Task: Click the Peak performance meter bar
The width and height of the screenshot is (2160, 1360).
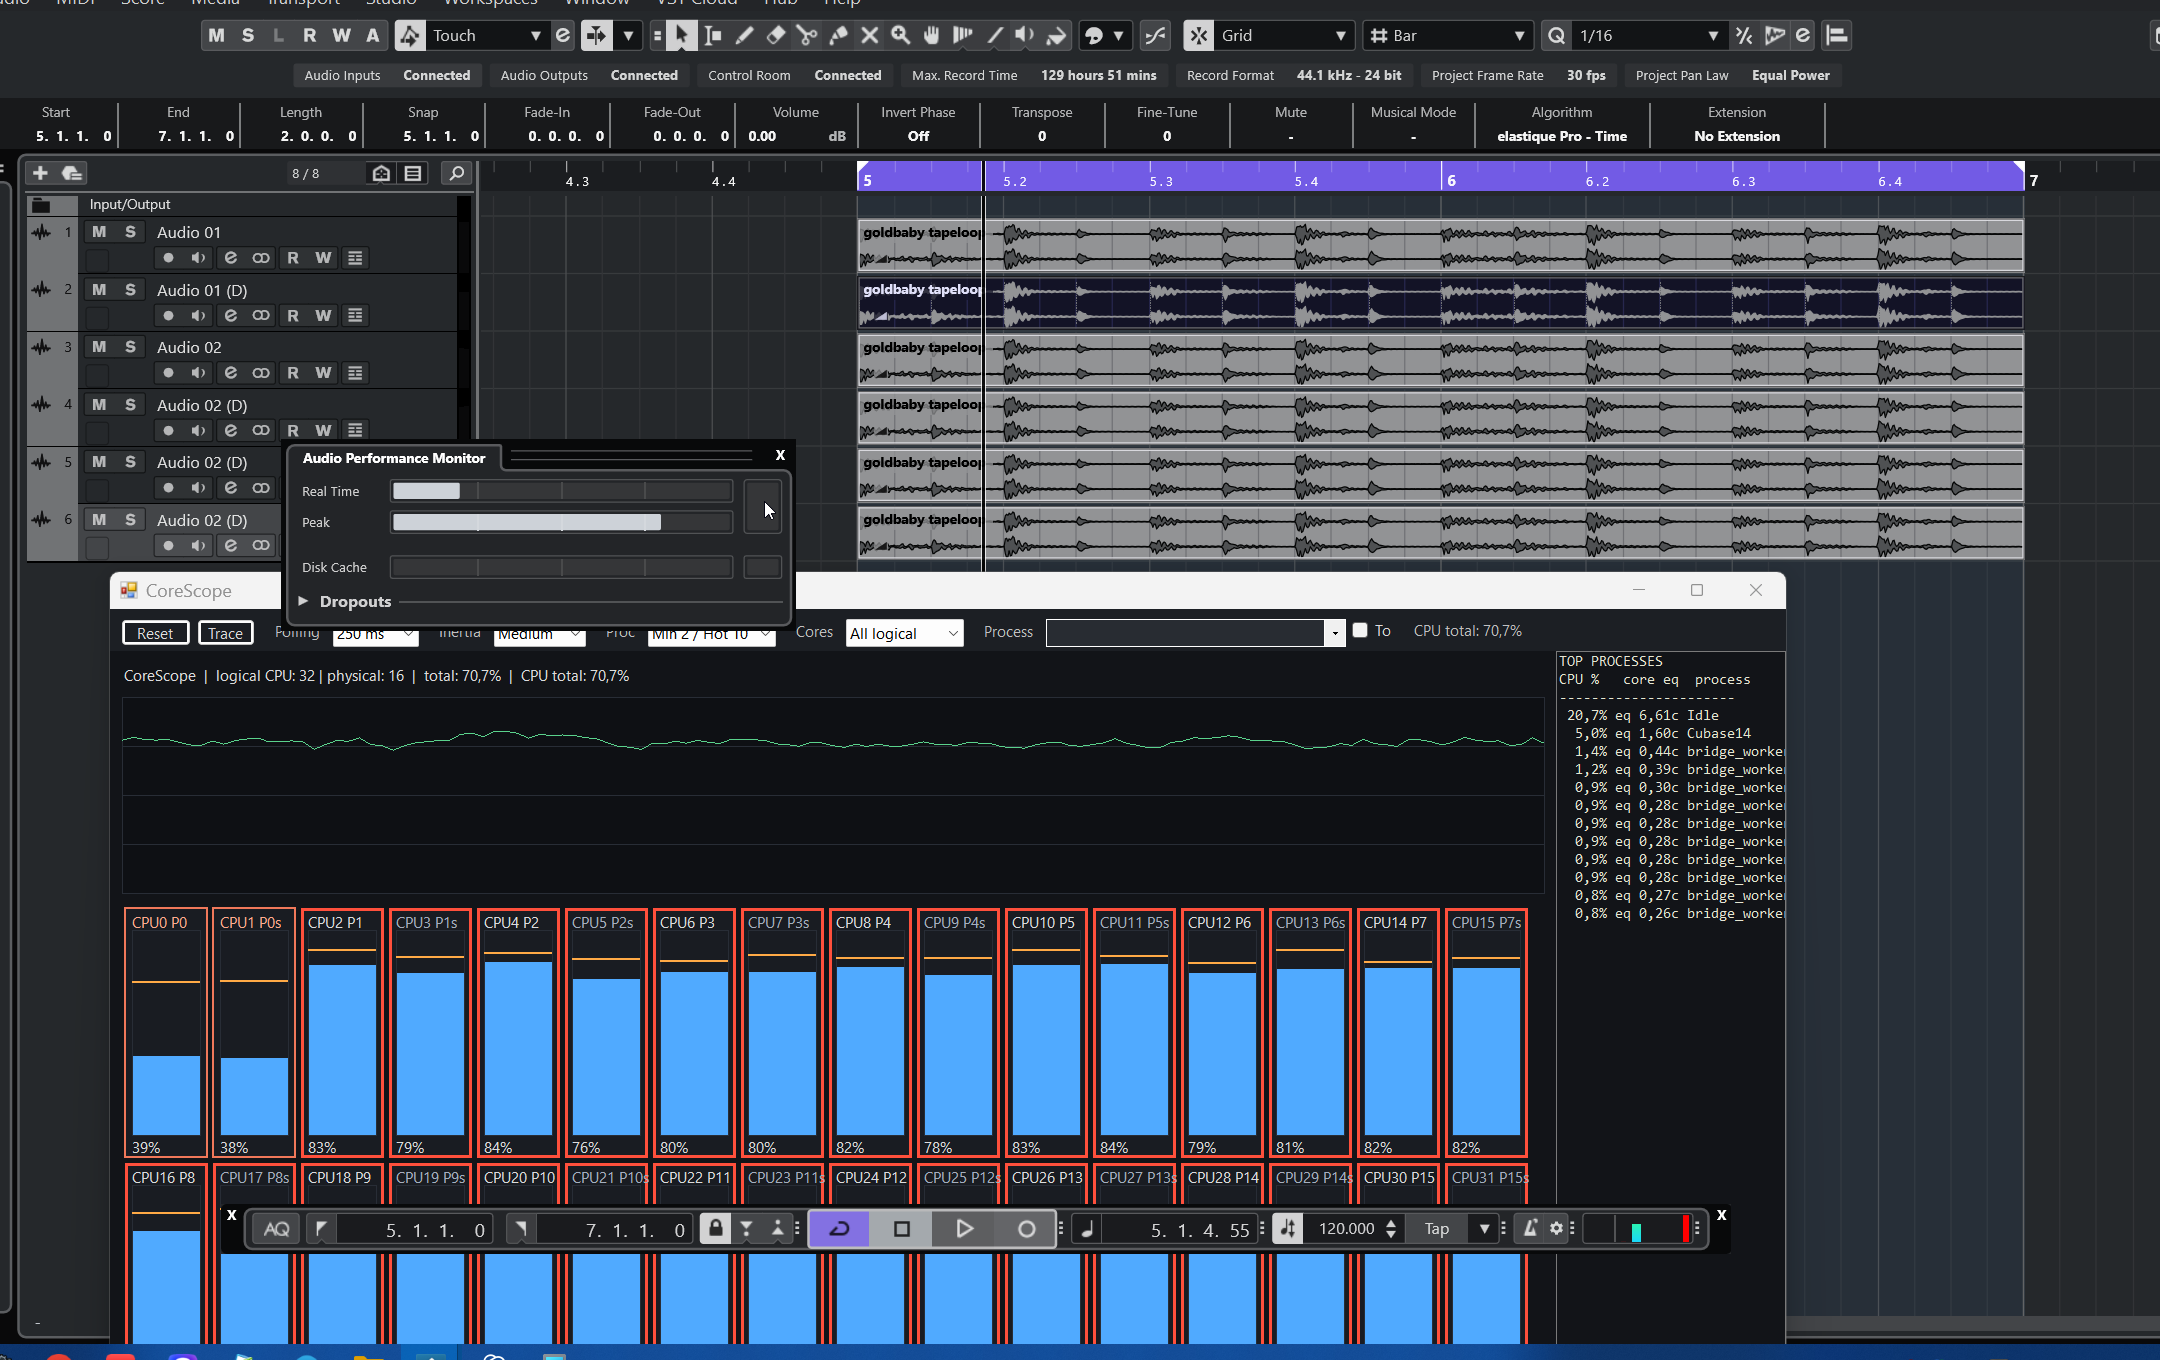Action: tap(561, 522)
